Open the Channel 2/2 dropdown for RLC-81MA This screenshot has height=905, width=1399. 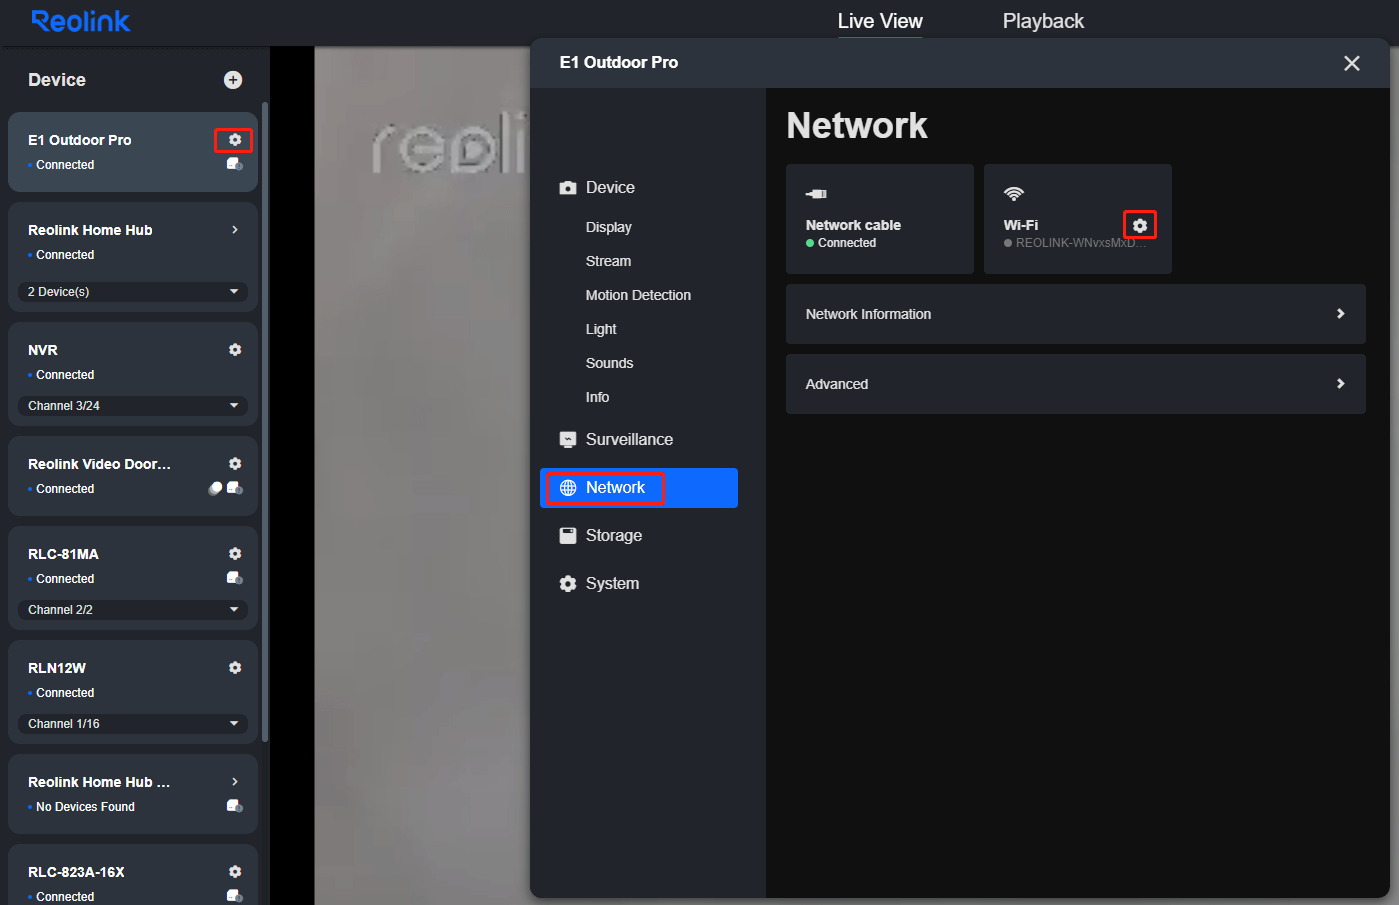133,610
